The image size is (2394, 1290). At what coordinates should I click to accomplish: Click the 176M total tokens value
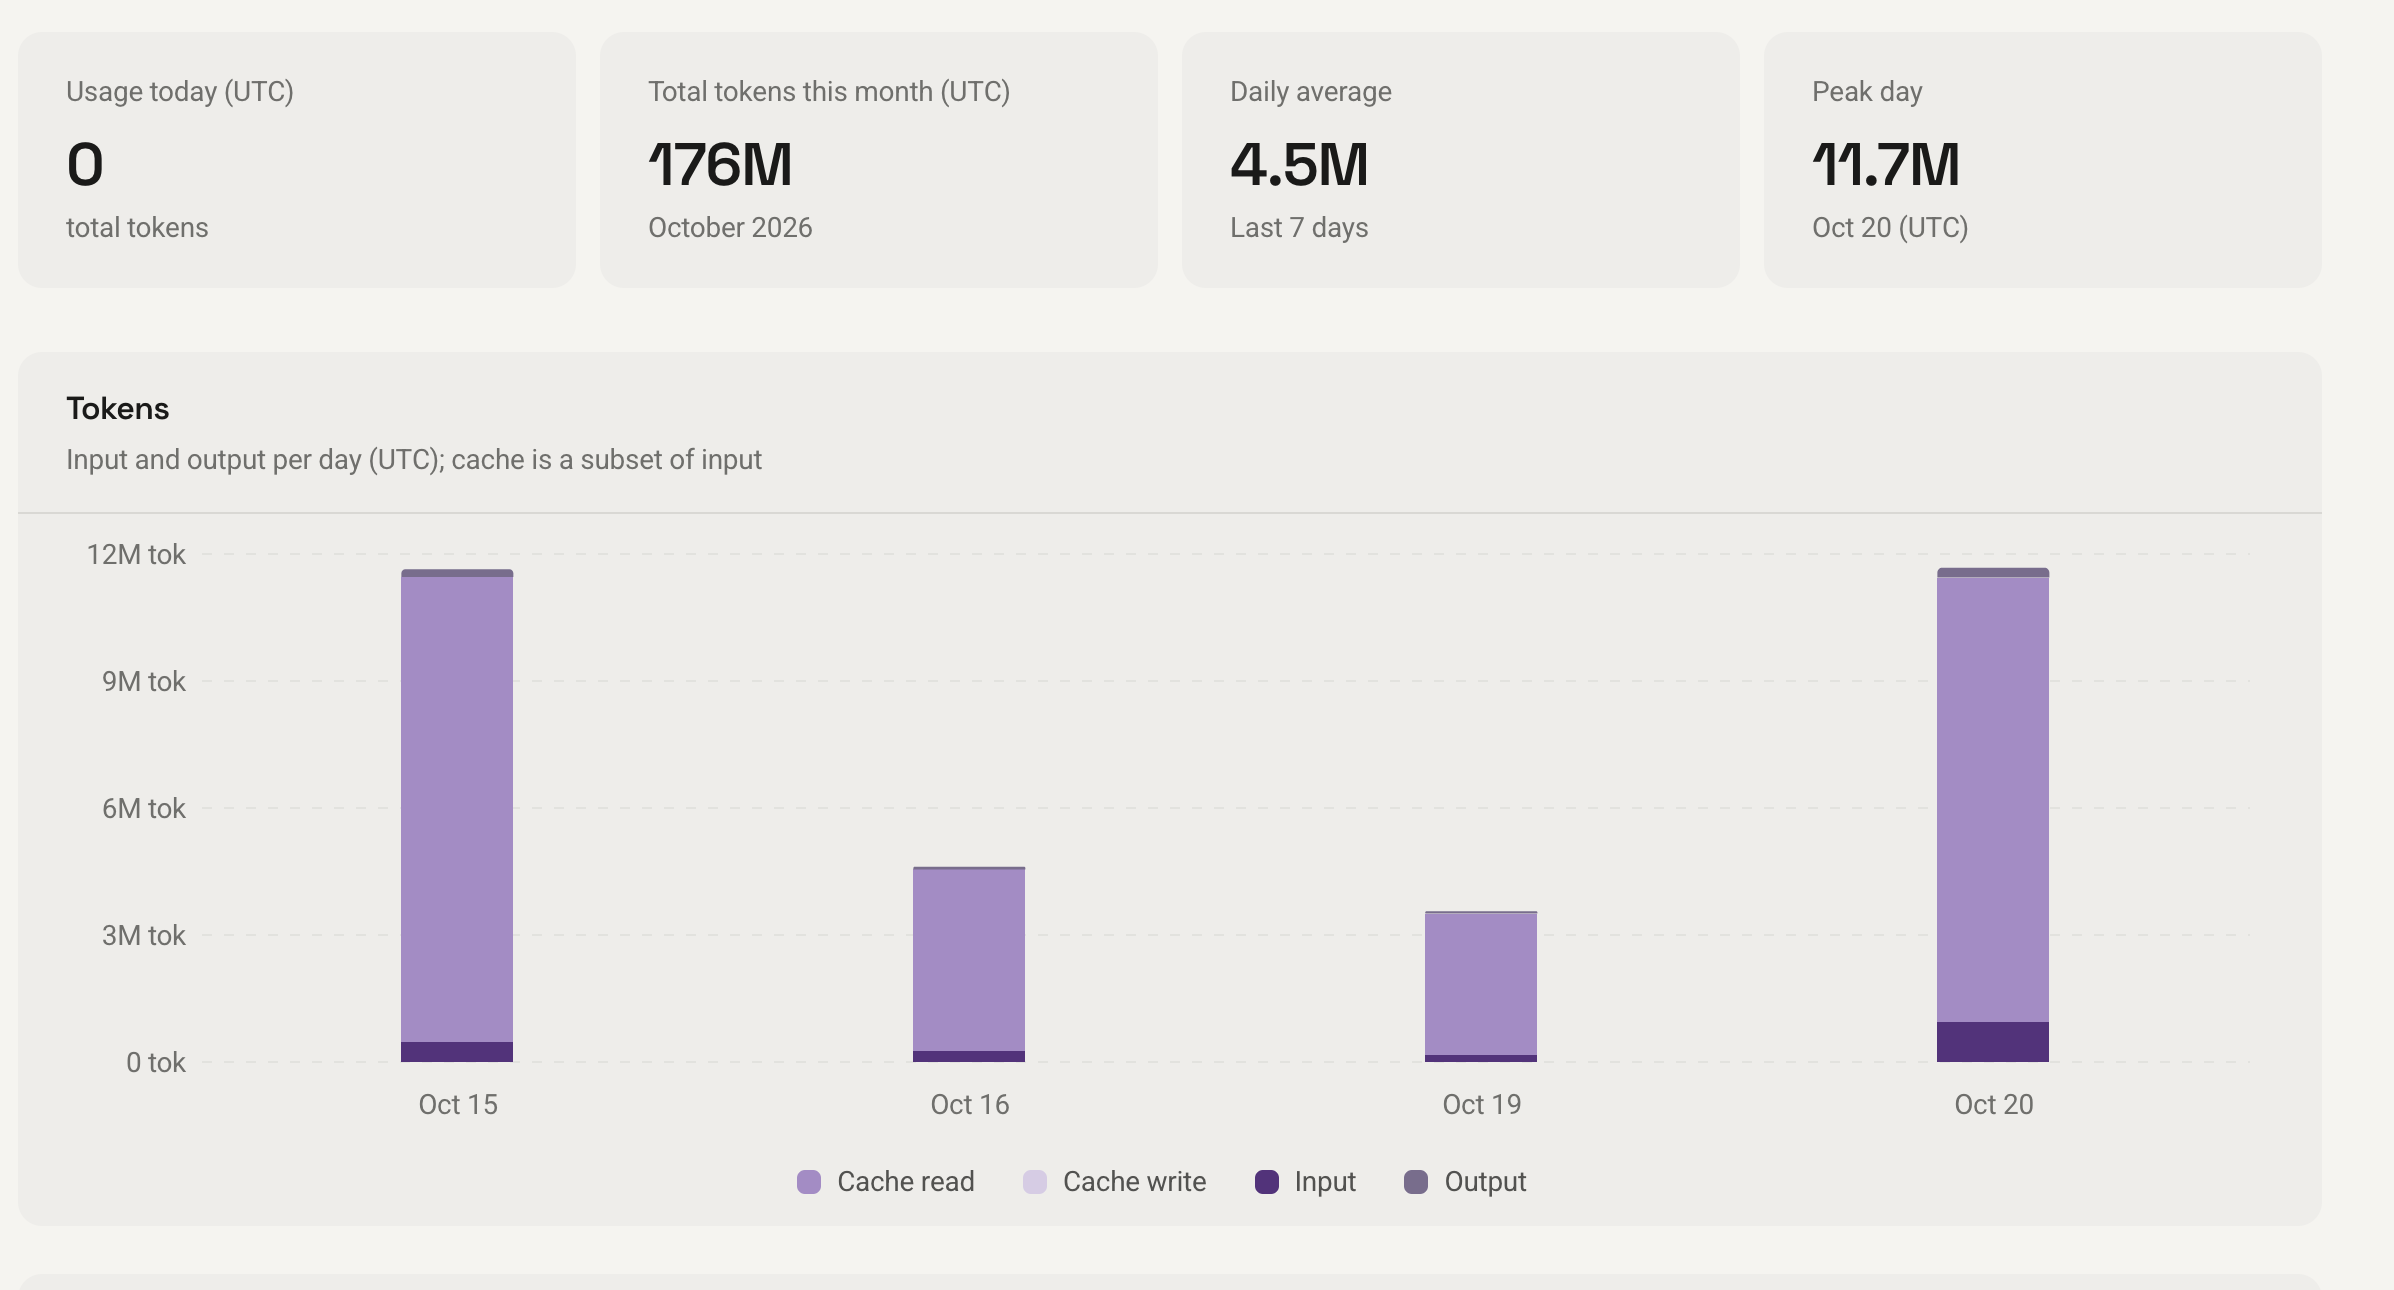[x=720, y=164]
